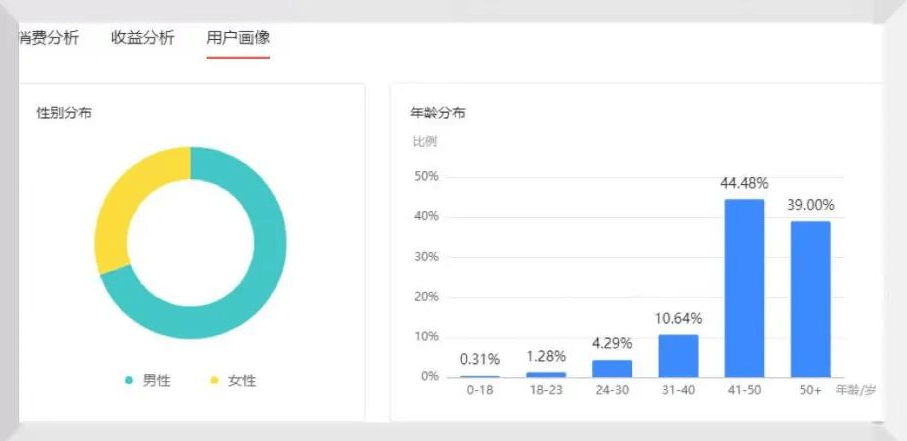Viewport: 907px width, 441px height.
Task: Click the 性别分布 card title
Action: pos(64,113)
